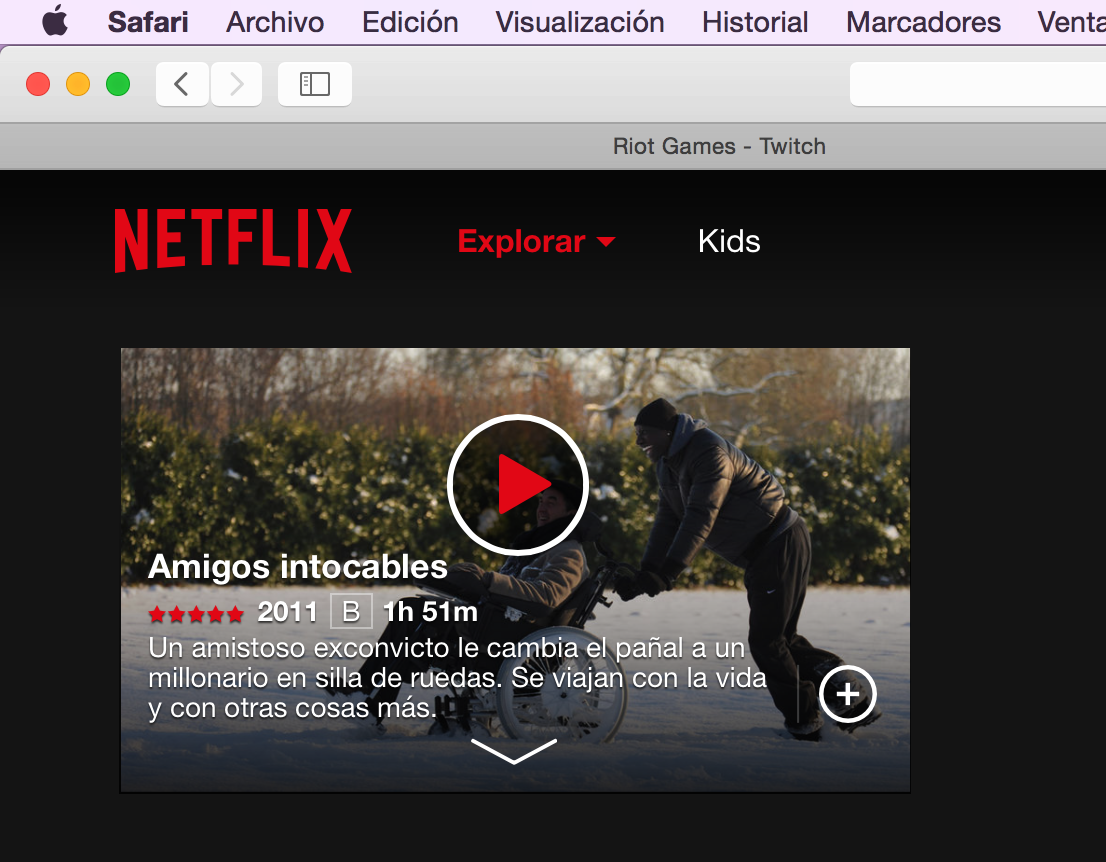Click the movie synopsis text

click(x=457, y=678)
